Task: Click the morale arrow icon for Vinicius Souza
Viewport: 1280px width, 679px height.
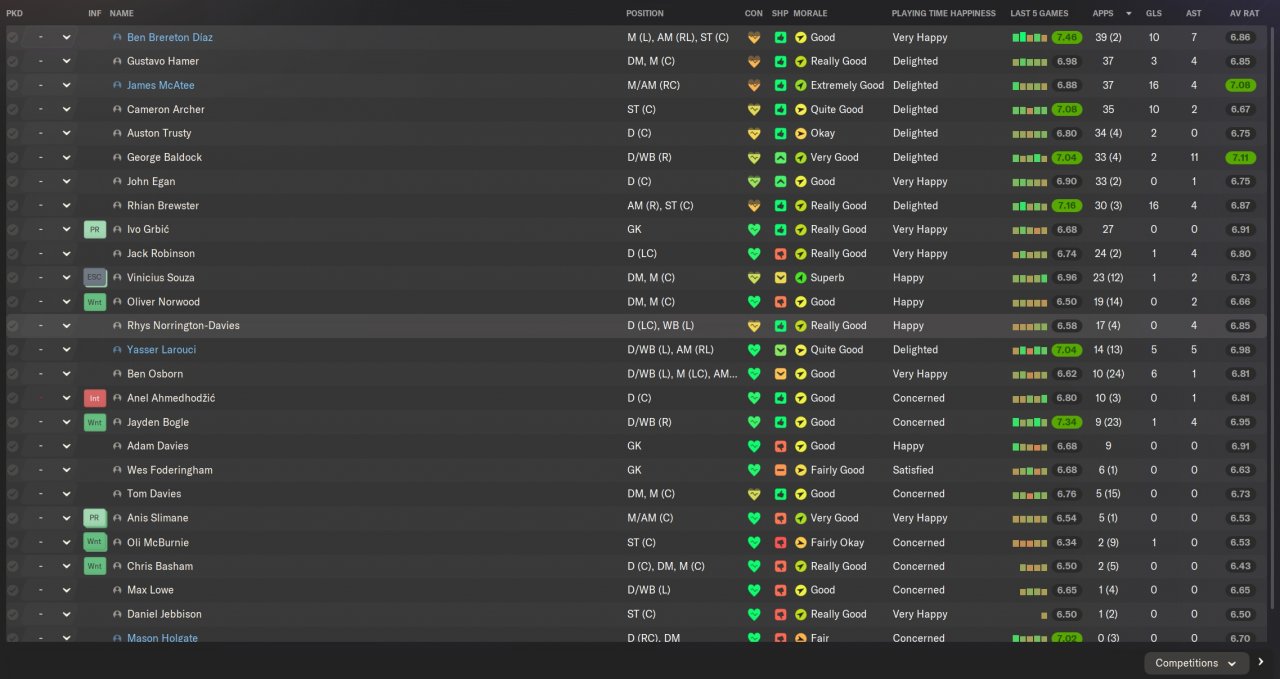Action: (x=801, y=278)
